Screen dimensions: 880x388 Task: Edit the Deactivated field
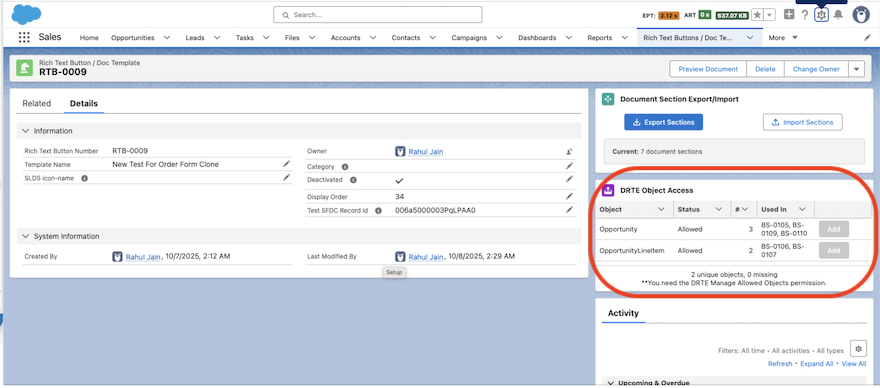(569, 179)
